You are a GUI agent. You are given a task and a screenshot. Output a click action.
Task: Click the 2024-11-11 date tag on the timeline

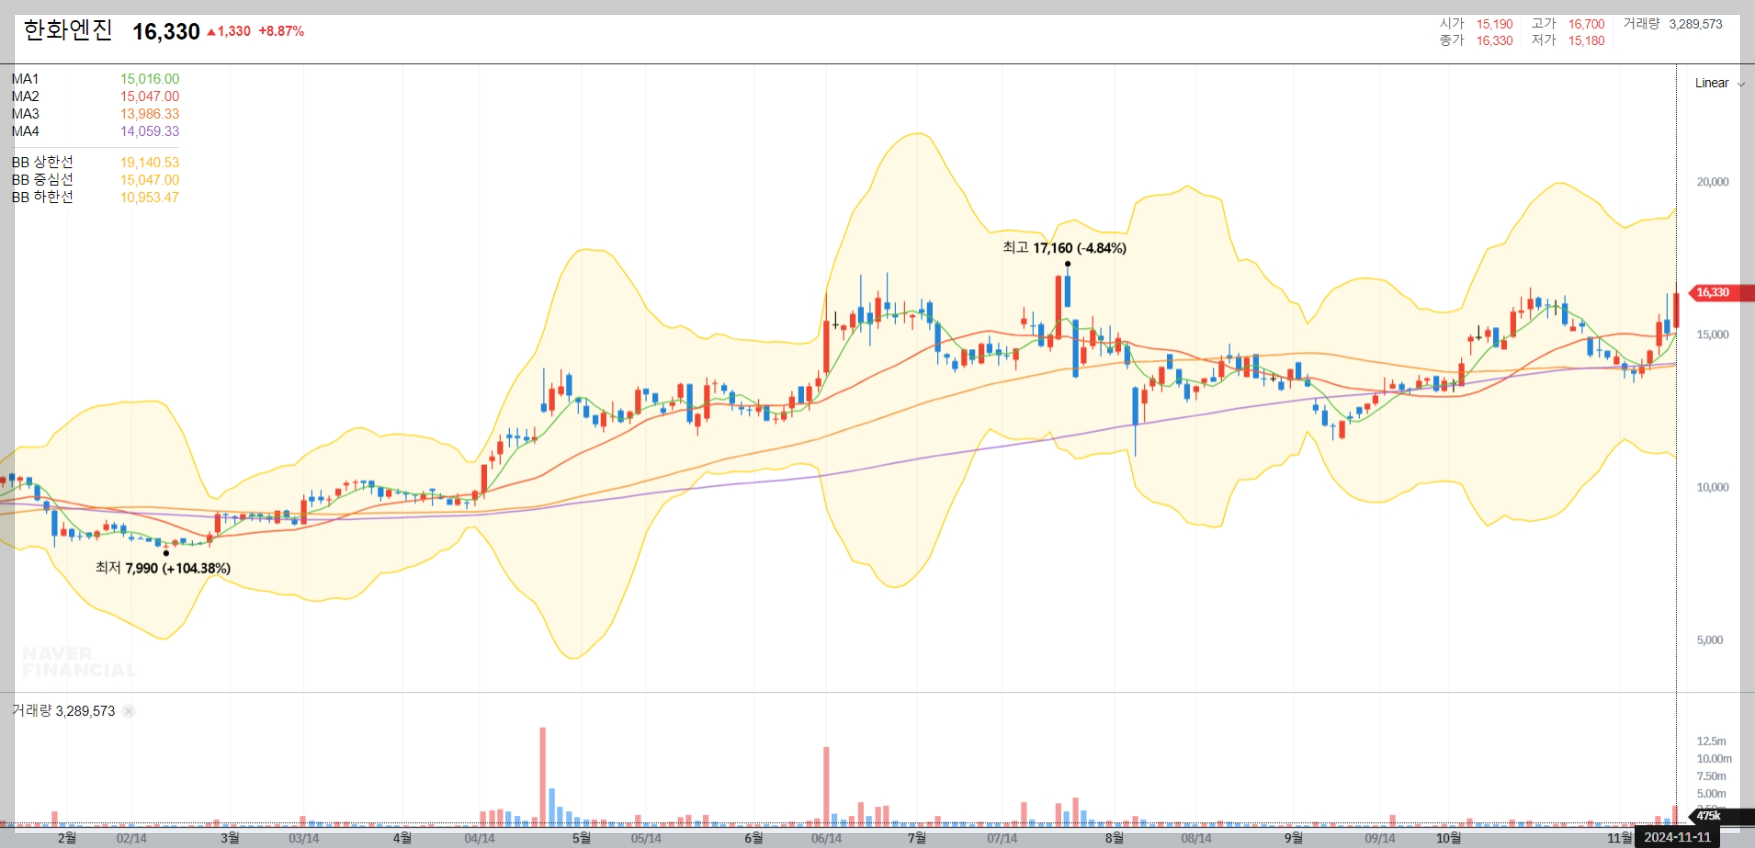pos(1677,838)
